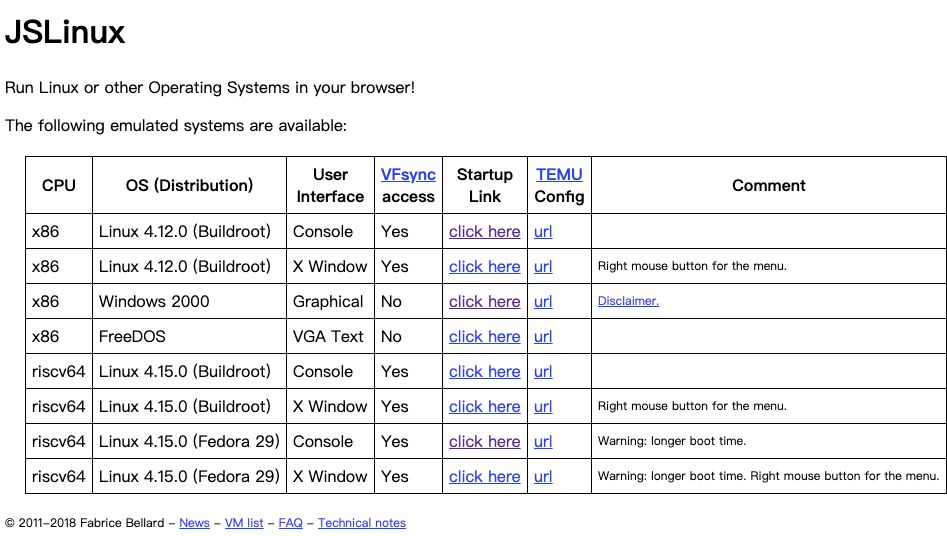Open the Windows 2000 Disclaimer link

point(628,301)
